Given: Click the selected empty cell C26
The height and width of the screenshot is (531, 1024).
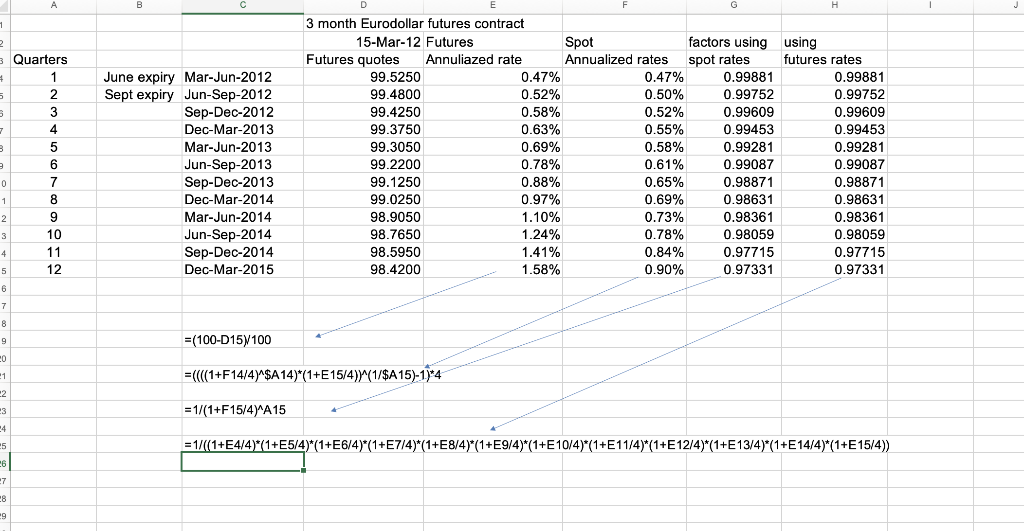Looking at the screenshot, I should [x=242, y=462].
